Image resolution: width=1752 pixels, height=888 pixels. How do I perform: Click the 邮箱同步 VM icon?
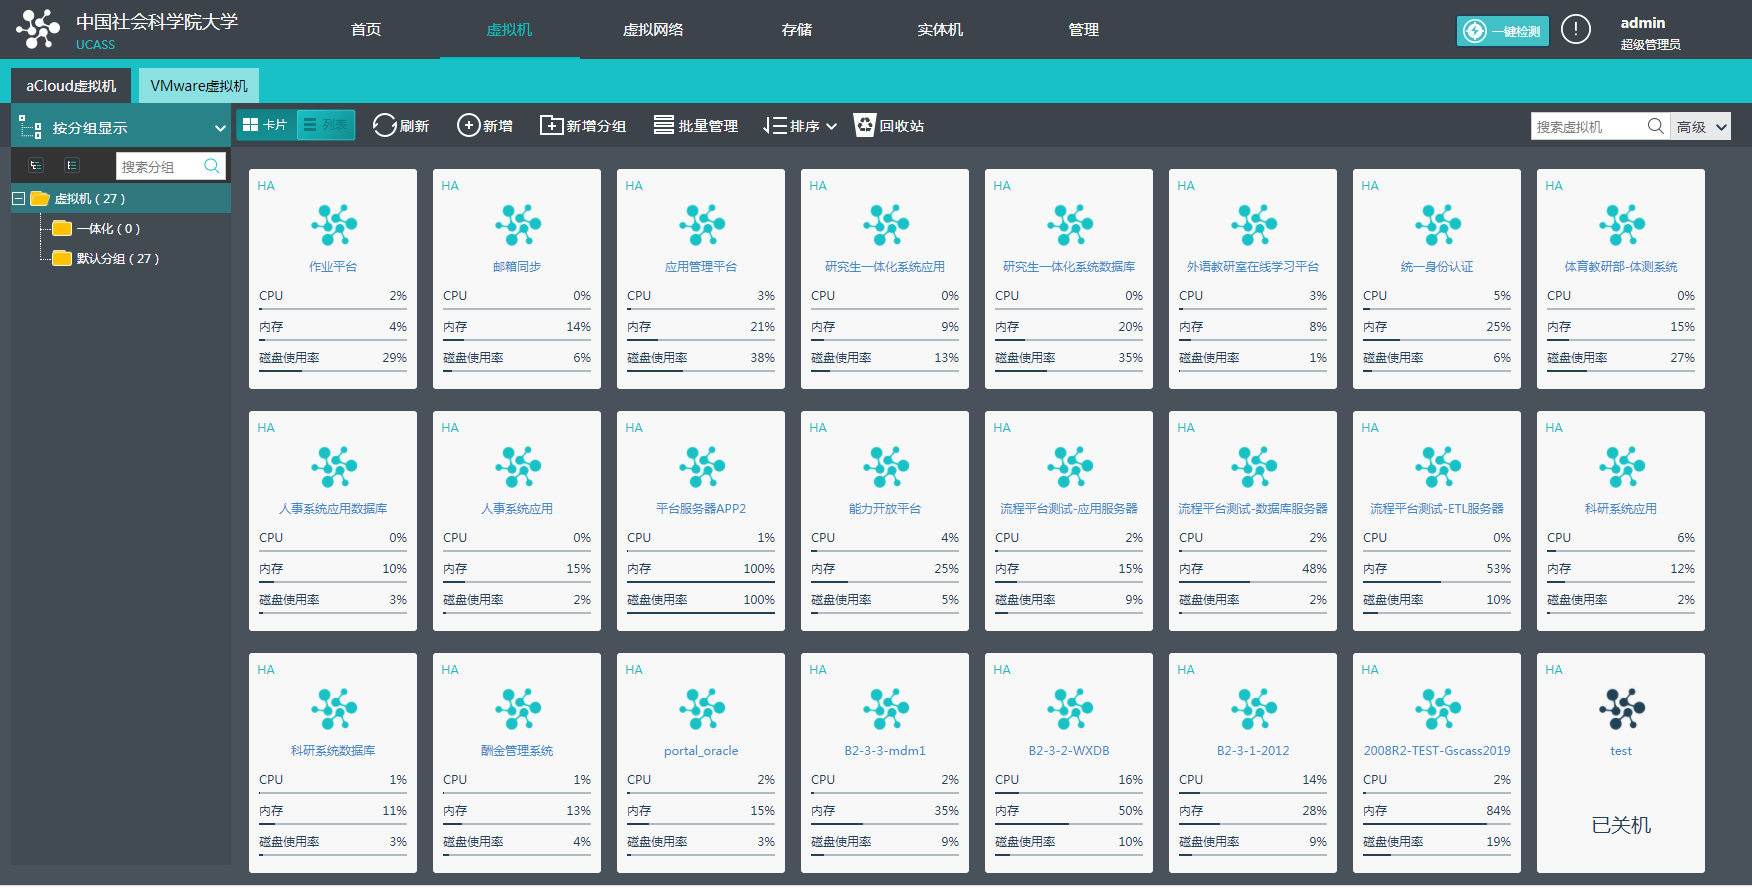tap(517, 225)
